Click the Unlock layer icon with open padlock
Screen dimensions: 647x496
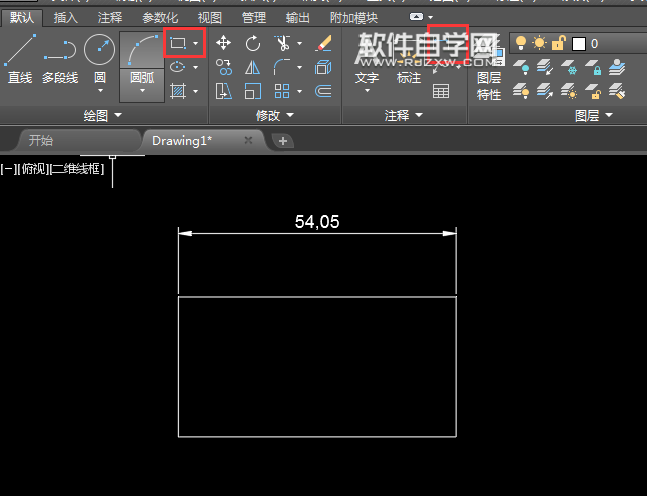click(593, 91)
